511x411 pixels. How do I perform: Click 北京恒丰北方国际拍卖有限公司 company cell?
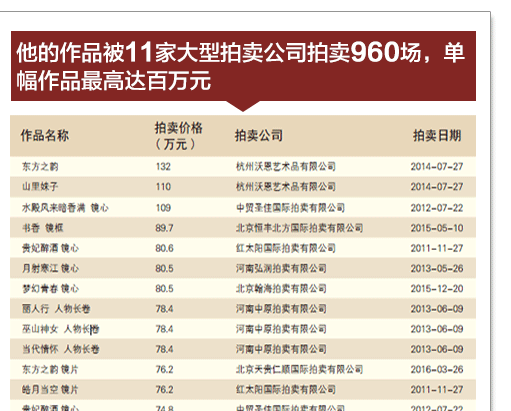pyautogui.click(x=300, y=228)
